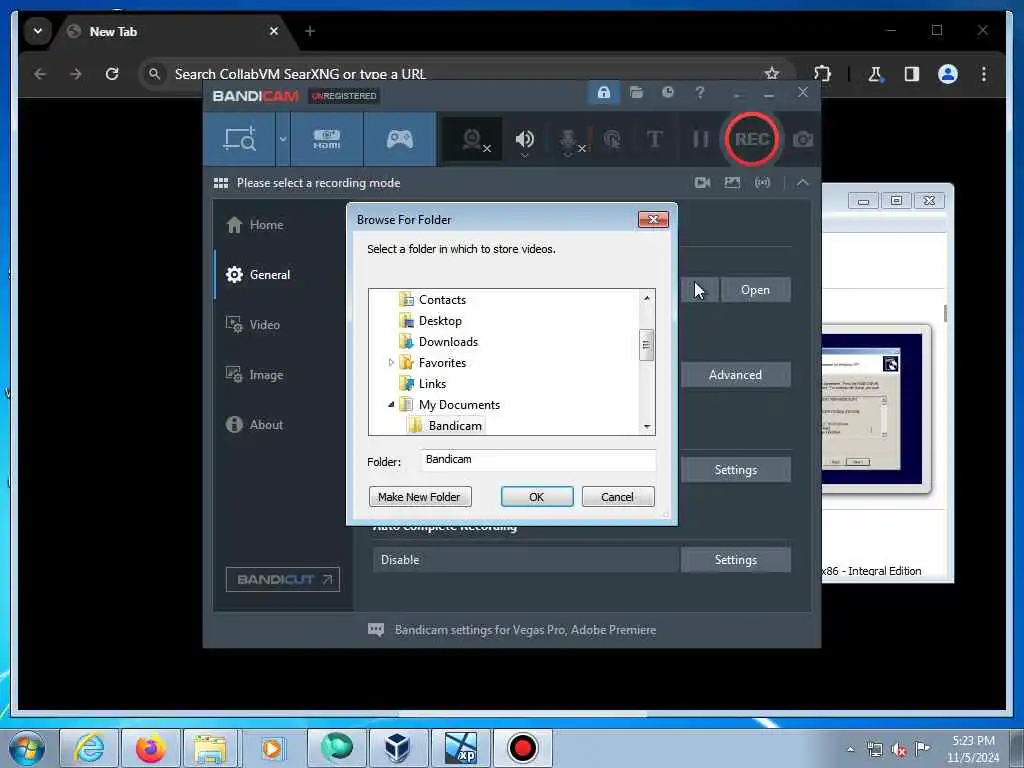Start recording with the REC button
The image size is (1024, 768).
(752, 139)
